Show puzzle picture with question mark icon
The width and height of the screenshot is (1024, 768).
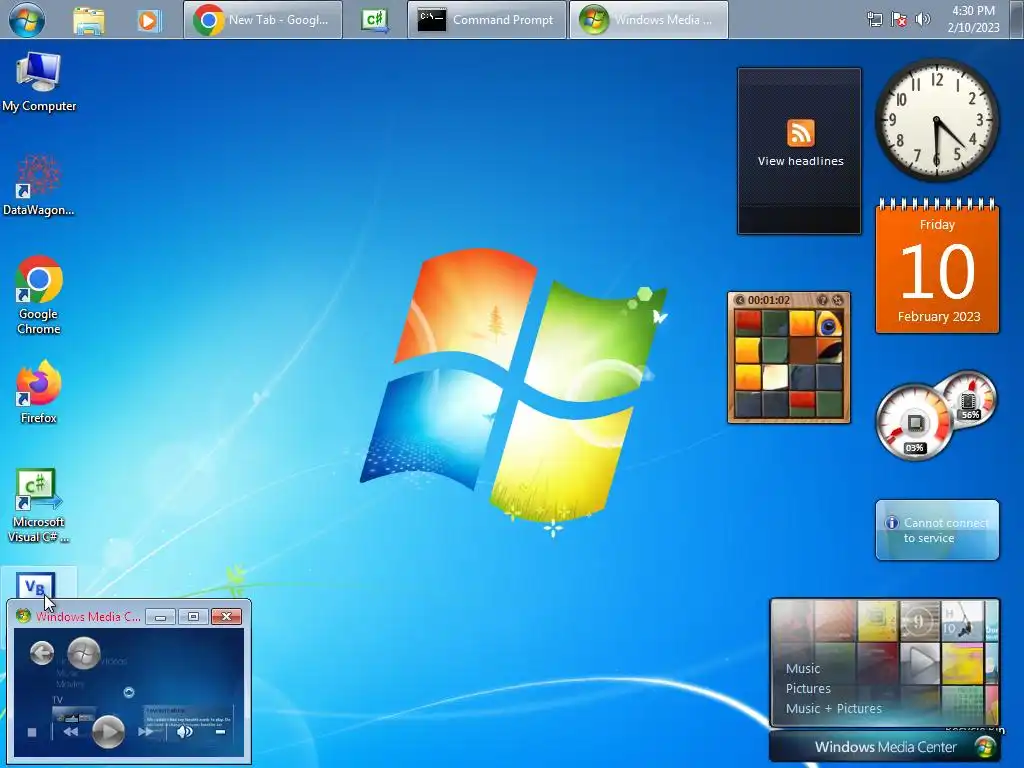[823, 300]
